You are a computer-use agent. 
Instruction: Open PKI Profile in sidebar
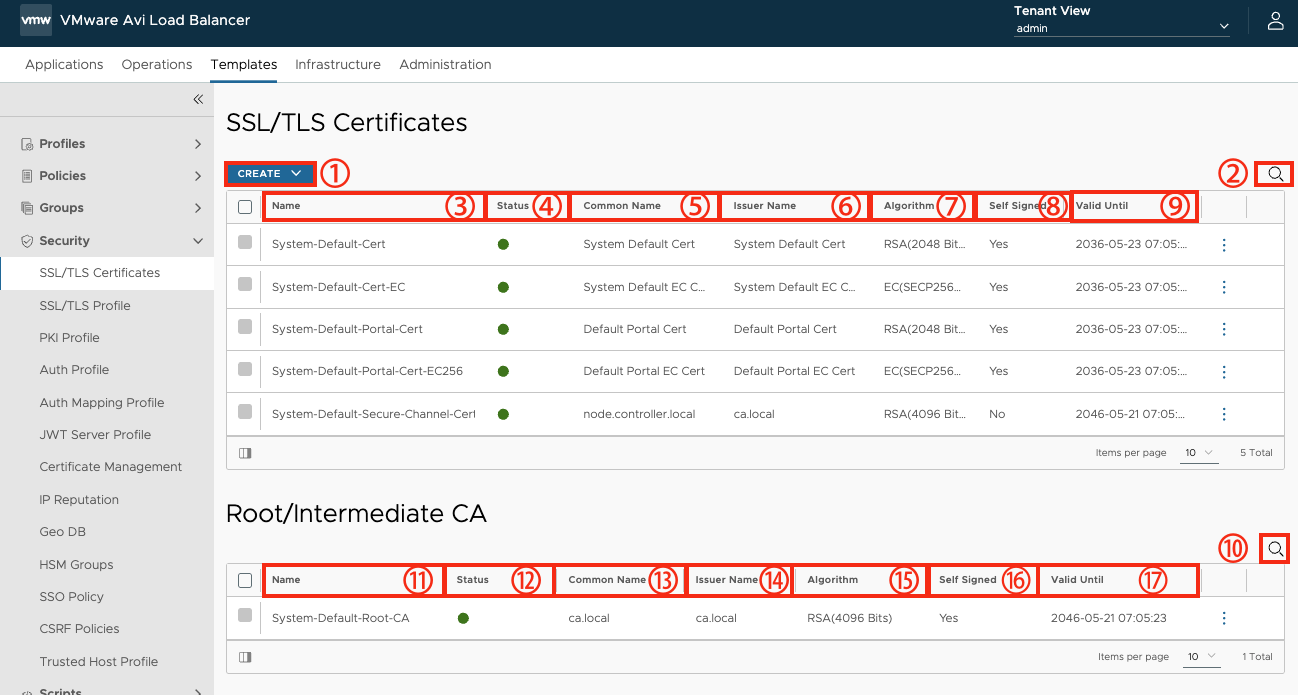pos(70,338)
